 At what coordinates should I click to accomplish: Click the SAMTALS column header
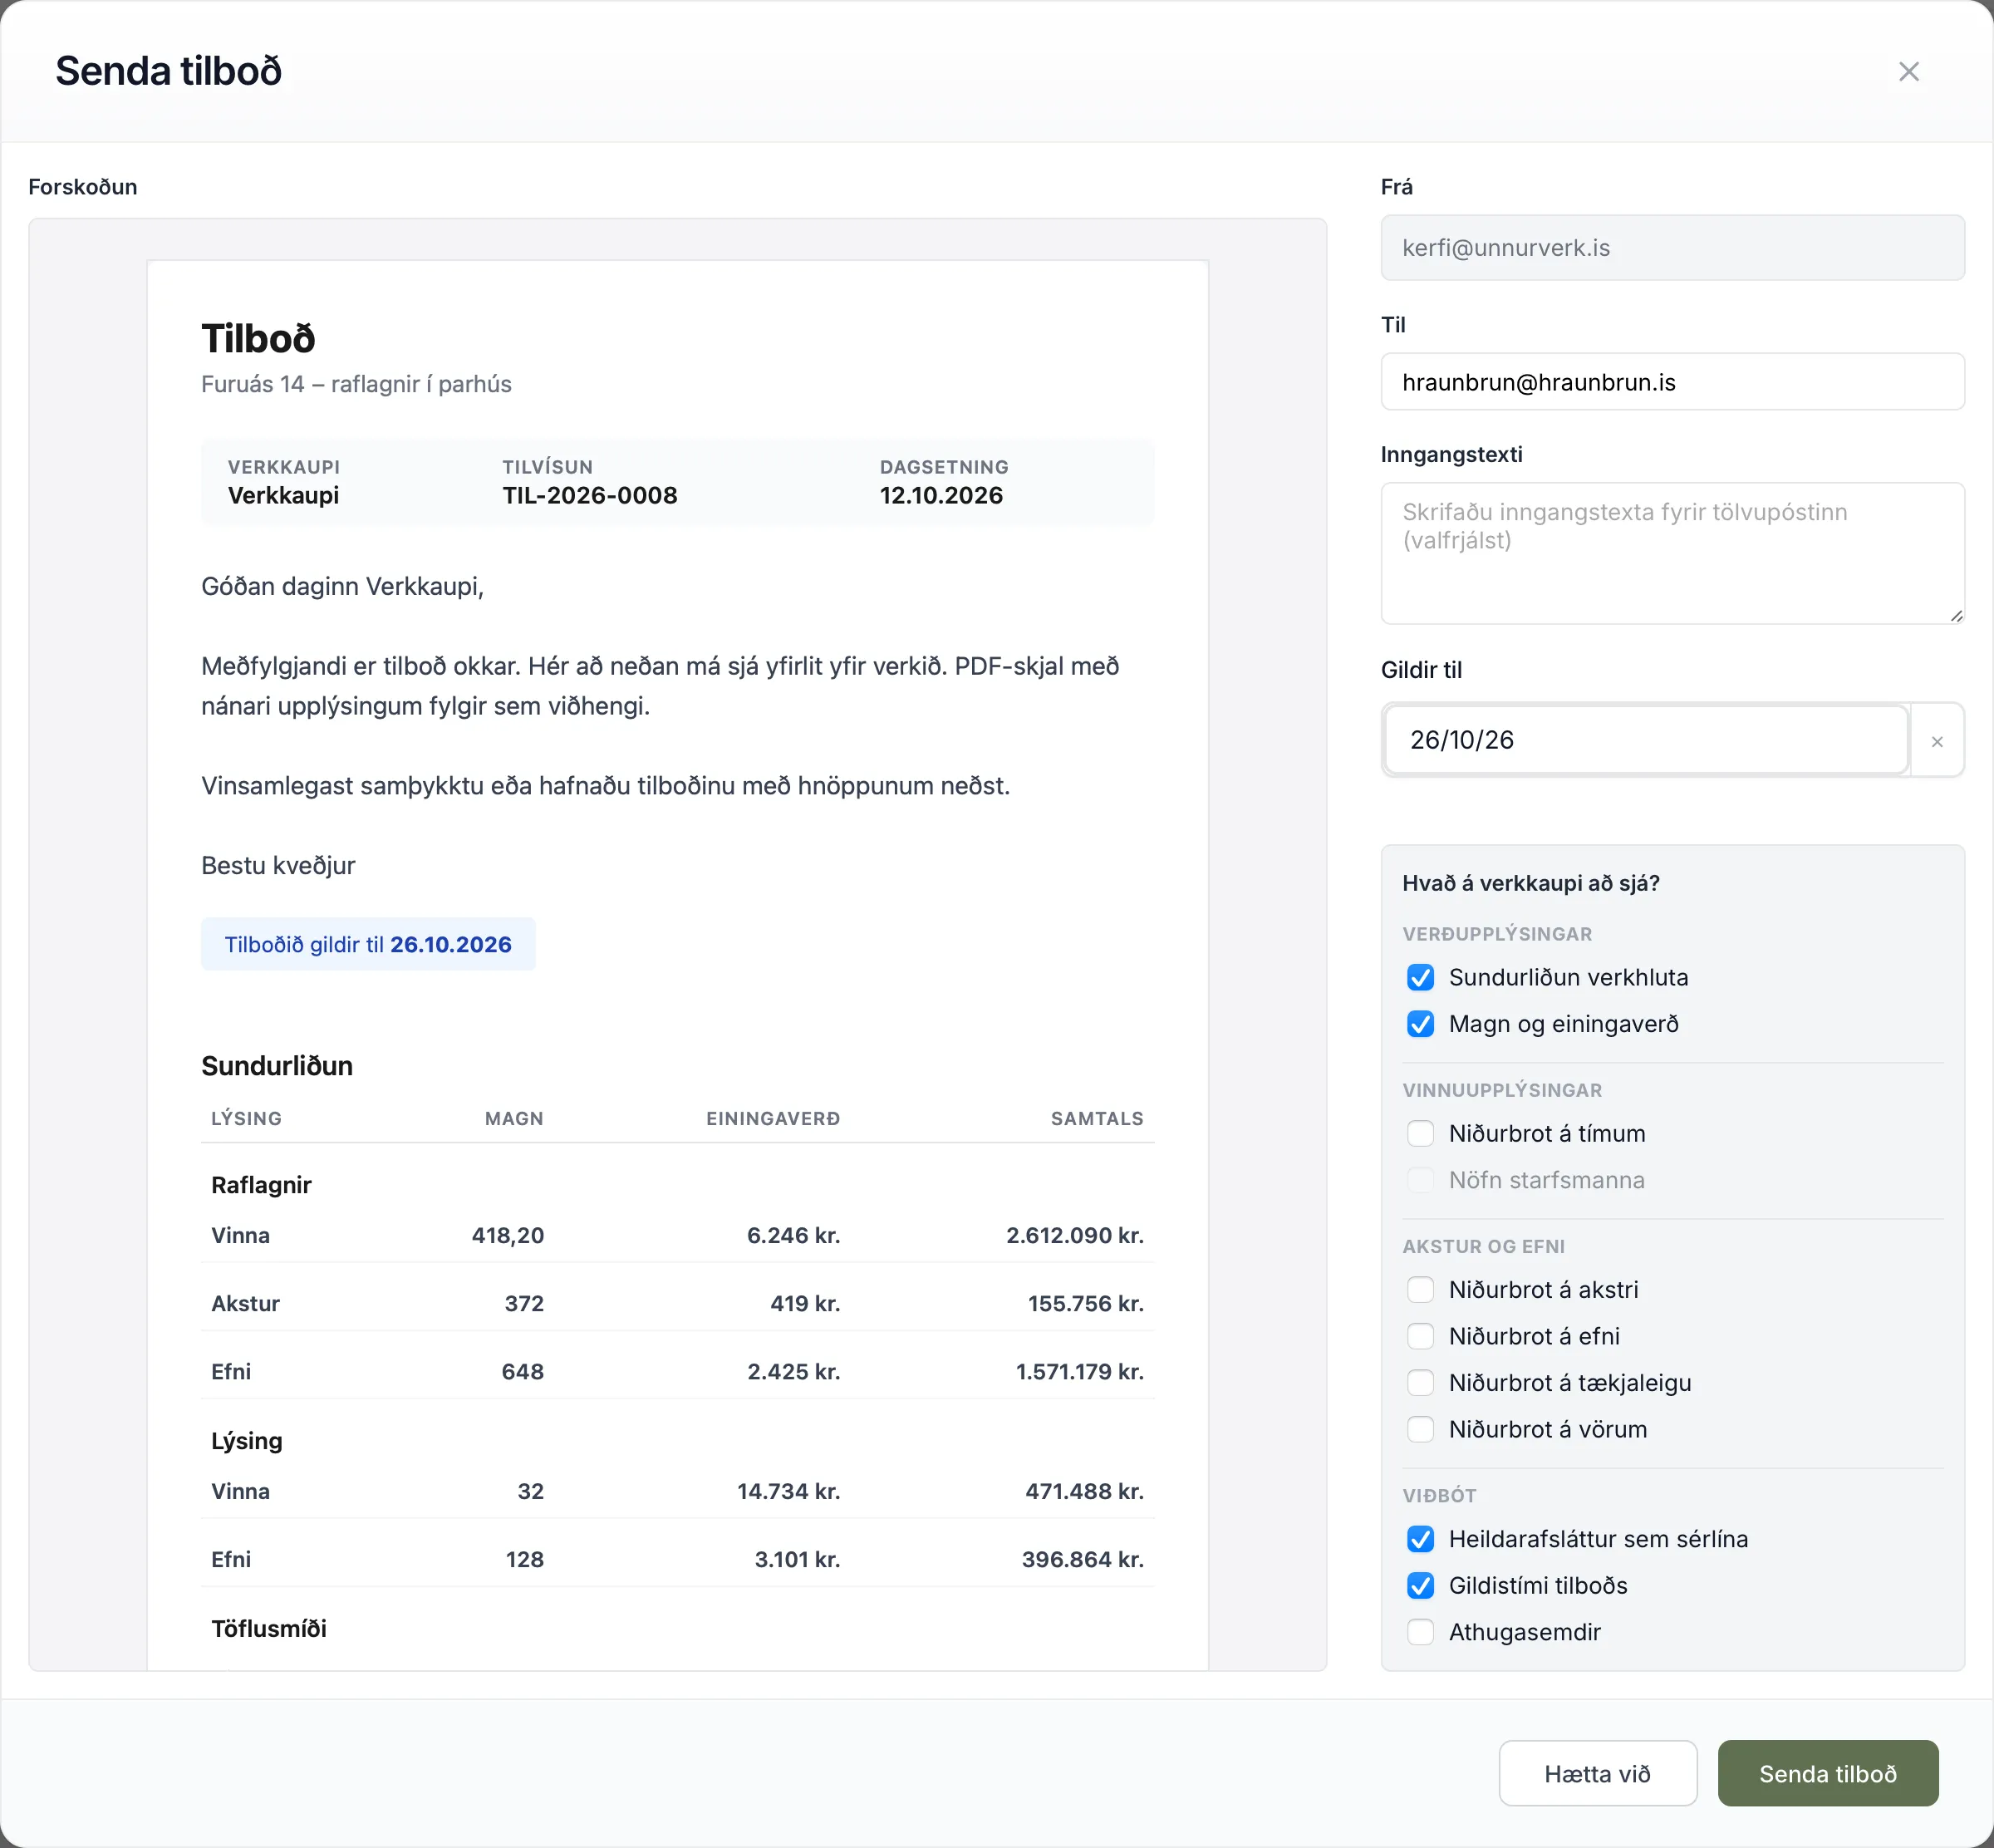[x=1097, y=1119]
